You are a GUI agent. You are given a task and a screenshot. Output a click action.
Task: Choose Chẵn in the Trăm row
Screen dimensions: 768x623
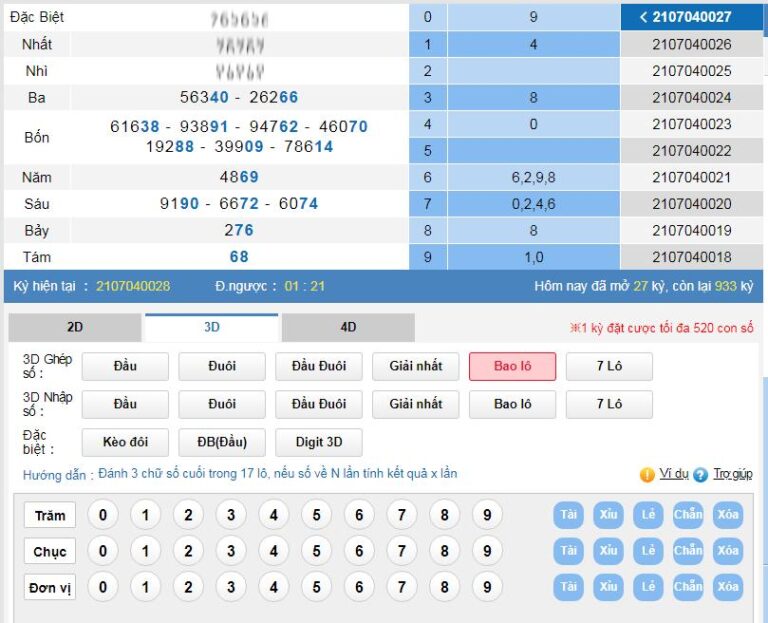[x=688, y=515]
